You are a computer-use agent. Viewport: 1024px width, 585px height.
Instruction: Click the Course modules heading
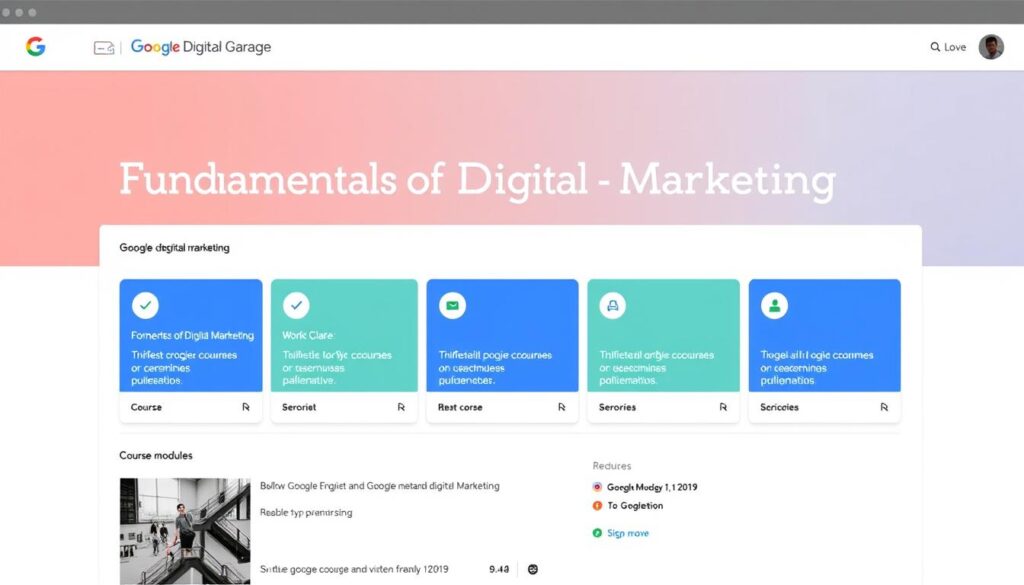155,455
